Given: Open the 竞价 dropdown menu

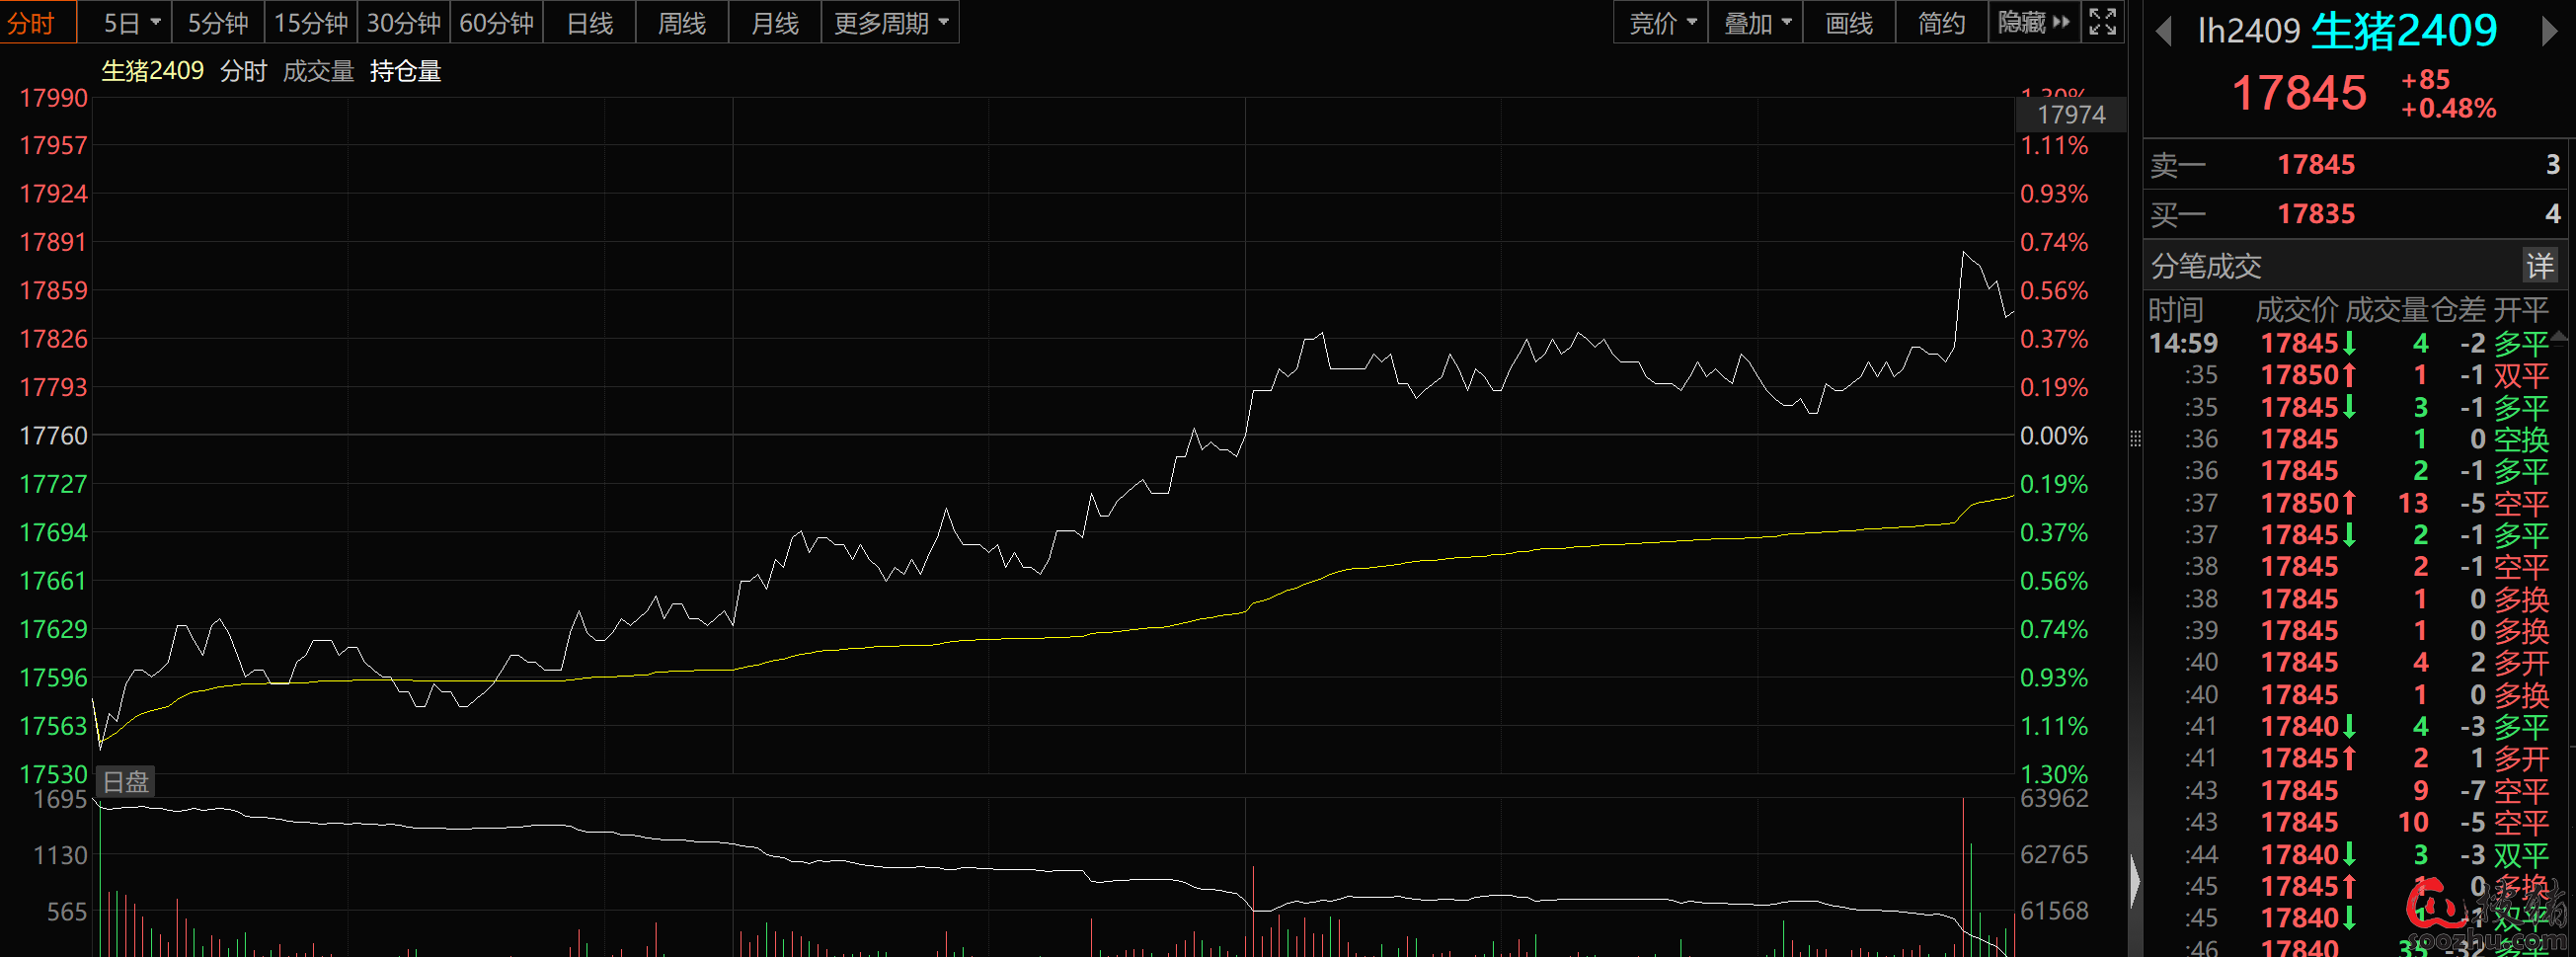Looking at the screenshot, I should tap(1662, 22).
